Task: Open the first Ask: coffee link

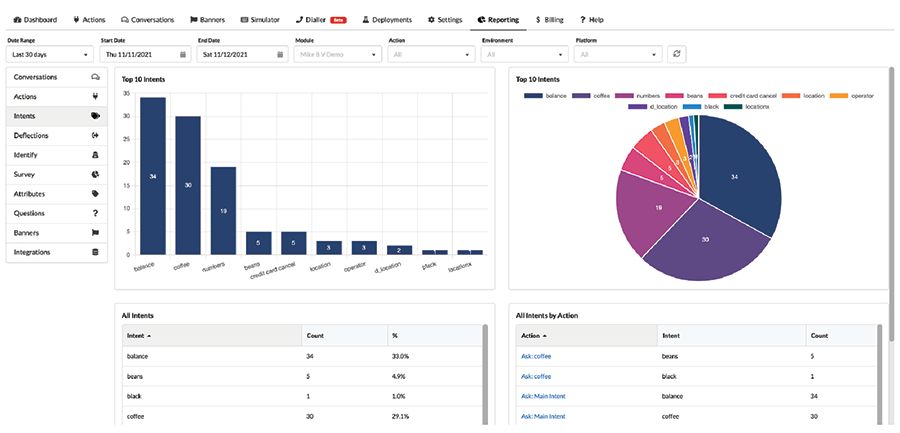Action: tap(536, 355)
